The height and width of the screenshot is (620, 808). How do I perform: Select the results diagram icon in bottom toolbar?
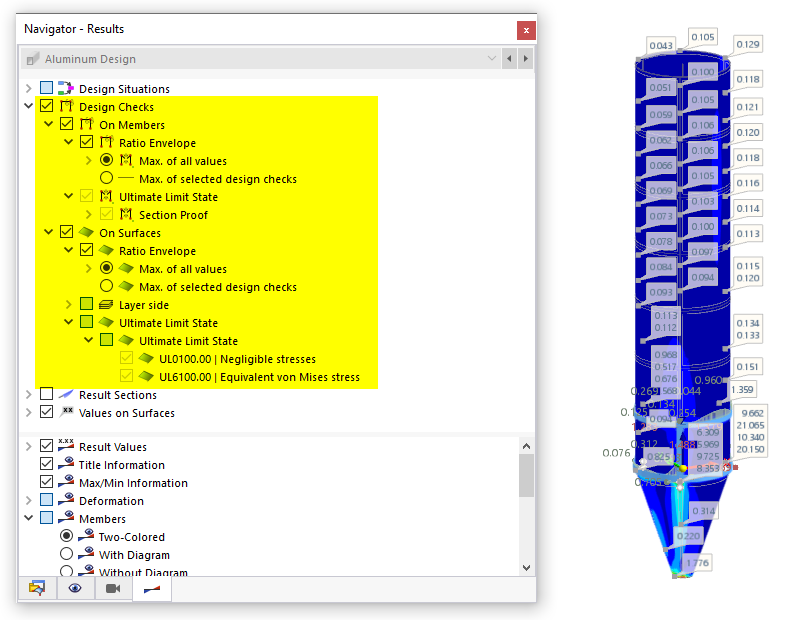coord(152,588)
